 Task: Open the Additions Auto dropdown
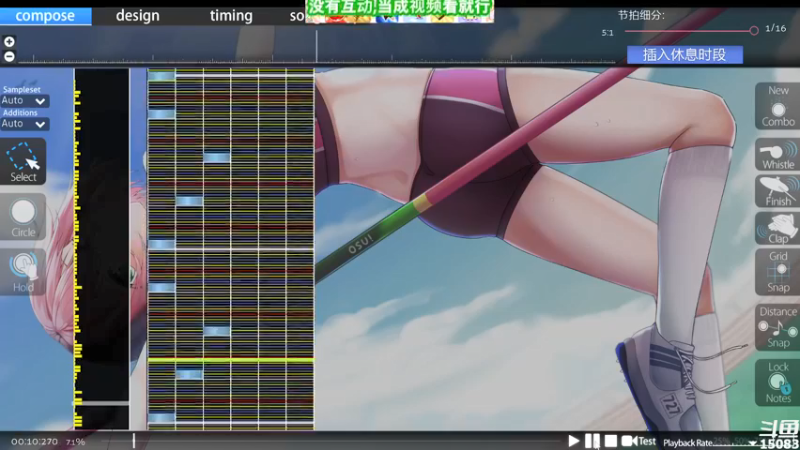coord(24,123)
